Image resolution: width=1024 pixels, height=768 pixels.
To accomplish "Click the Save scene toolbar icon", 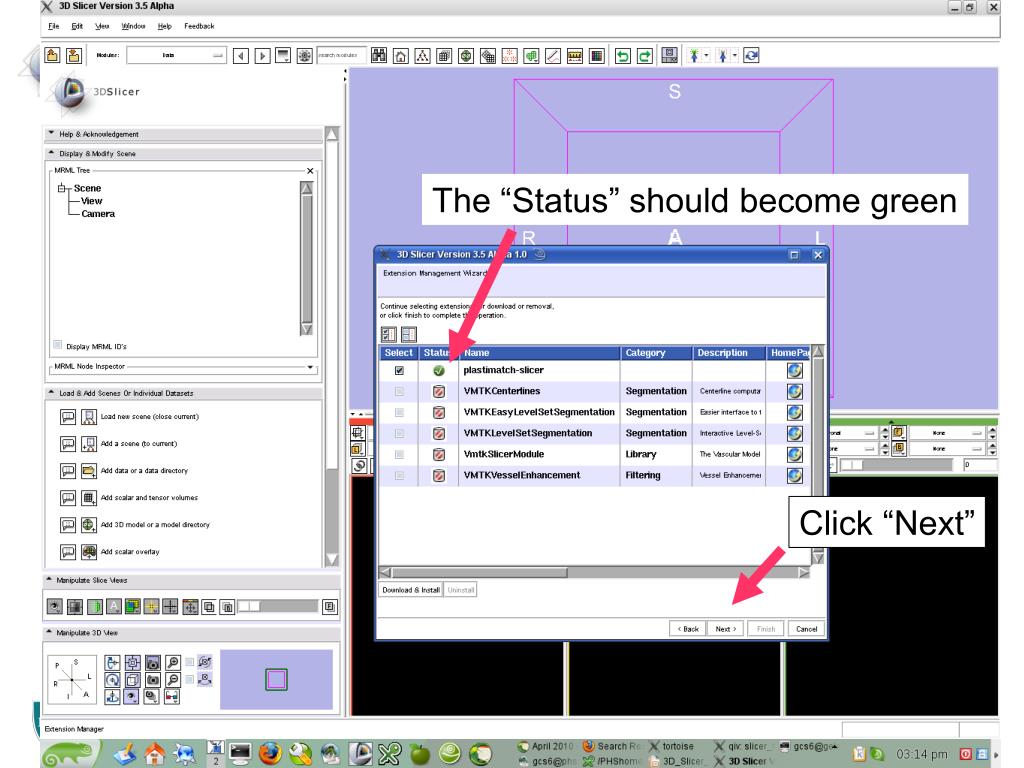I will [74, 56].
